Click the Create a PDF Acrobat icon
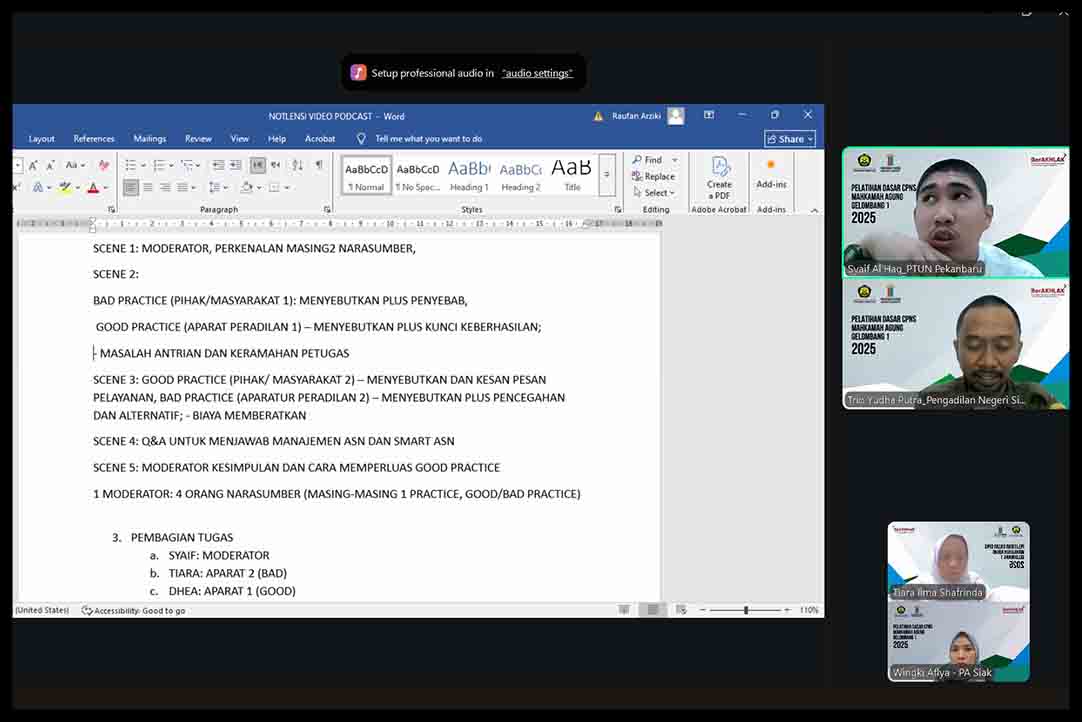Viewport: 1082px width, 722px height. point(719,176)
